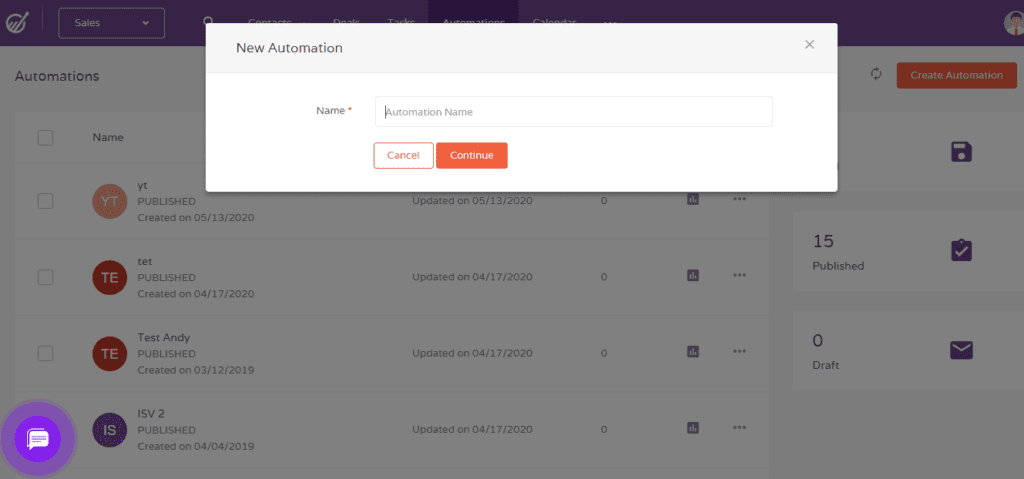Viewport: 1024px width, 479px height.
Task: Click Created on 04/04/2019 text
Action: (x=196, y=446)
